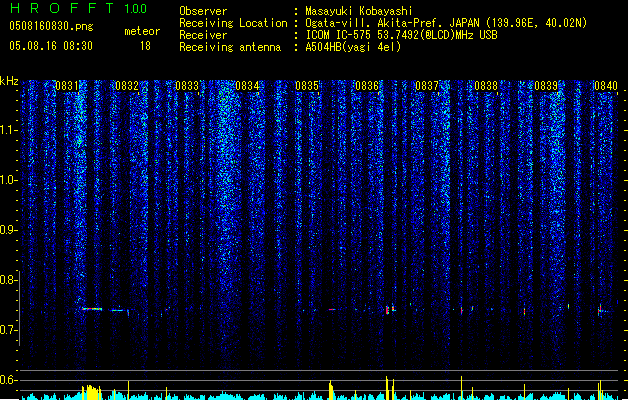Select the filename 0508160830.png

51,27
